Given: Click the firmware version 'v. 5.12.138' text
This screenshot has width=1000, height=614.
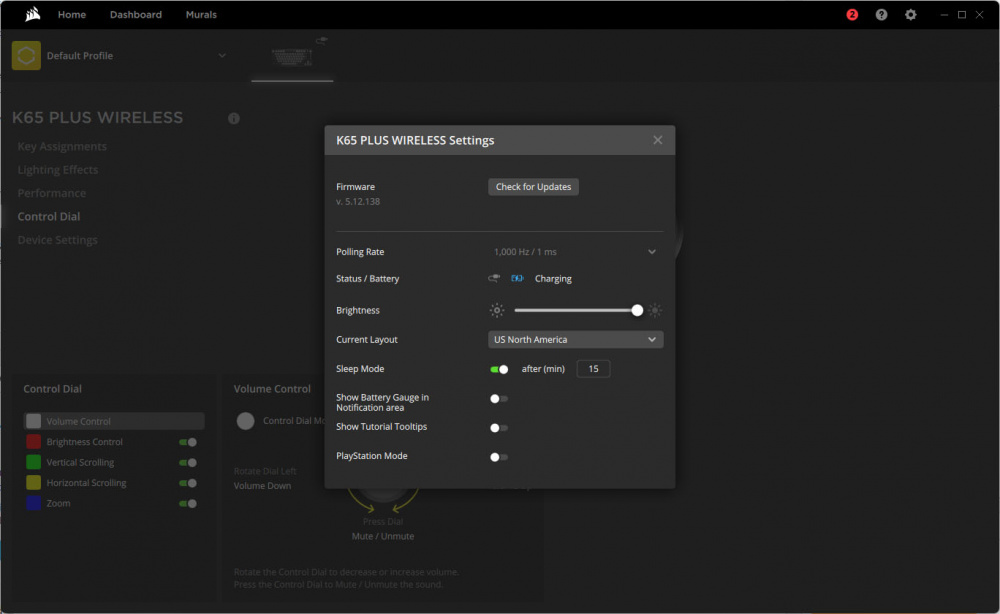Looking at the screenshot, I should point(358,201).
